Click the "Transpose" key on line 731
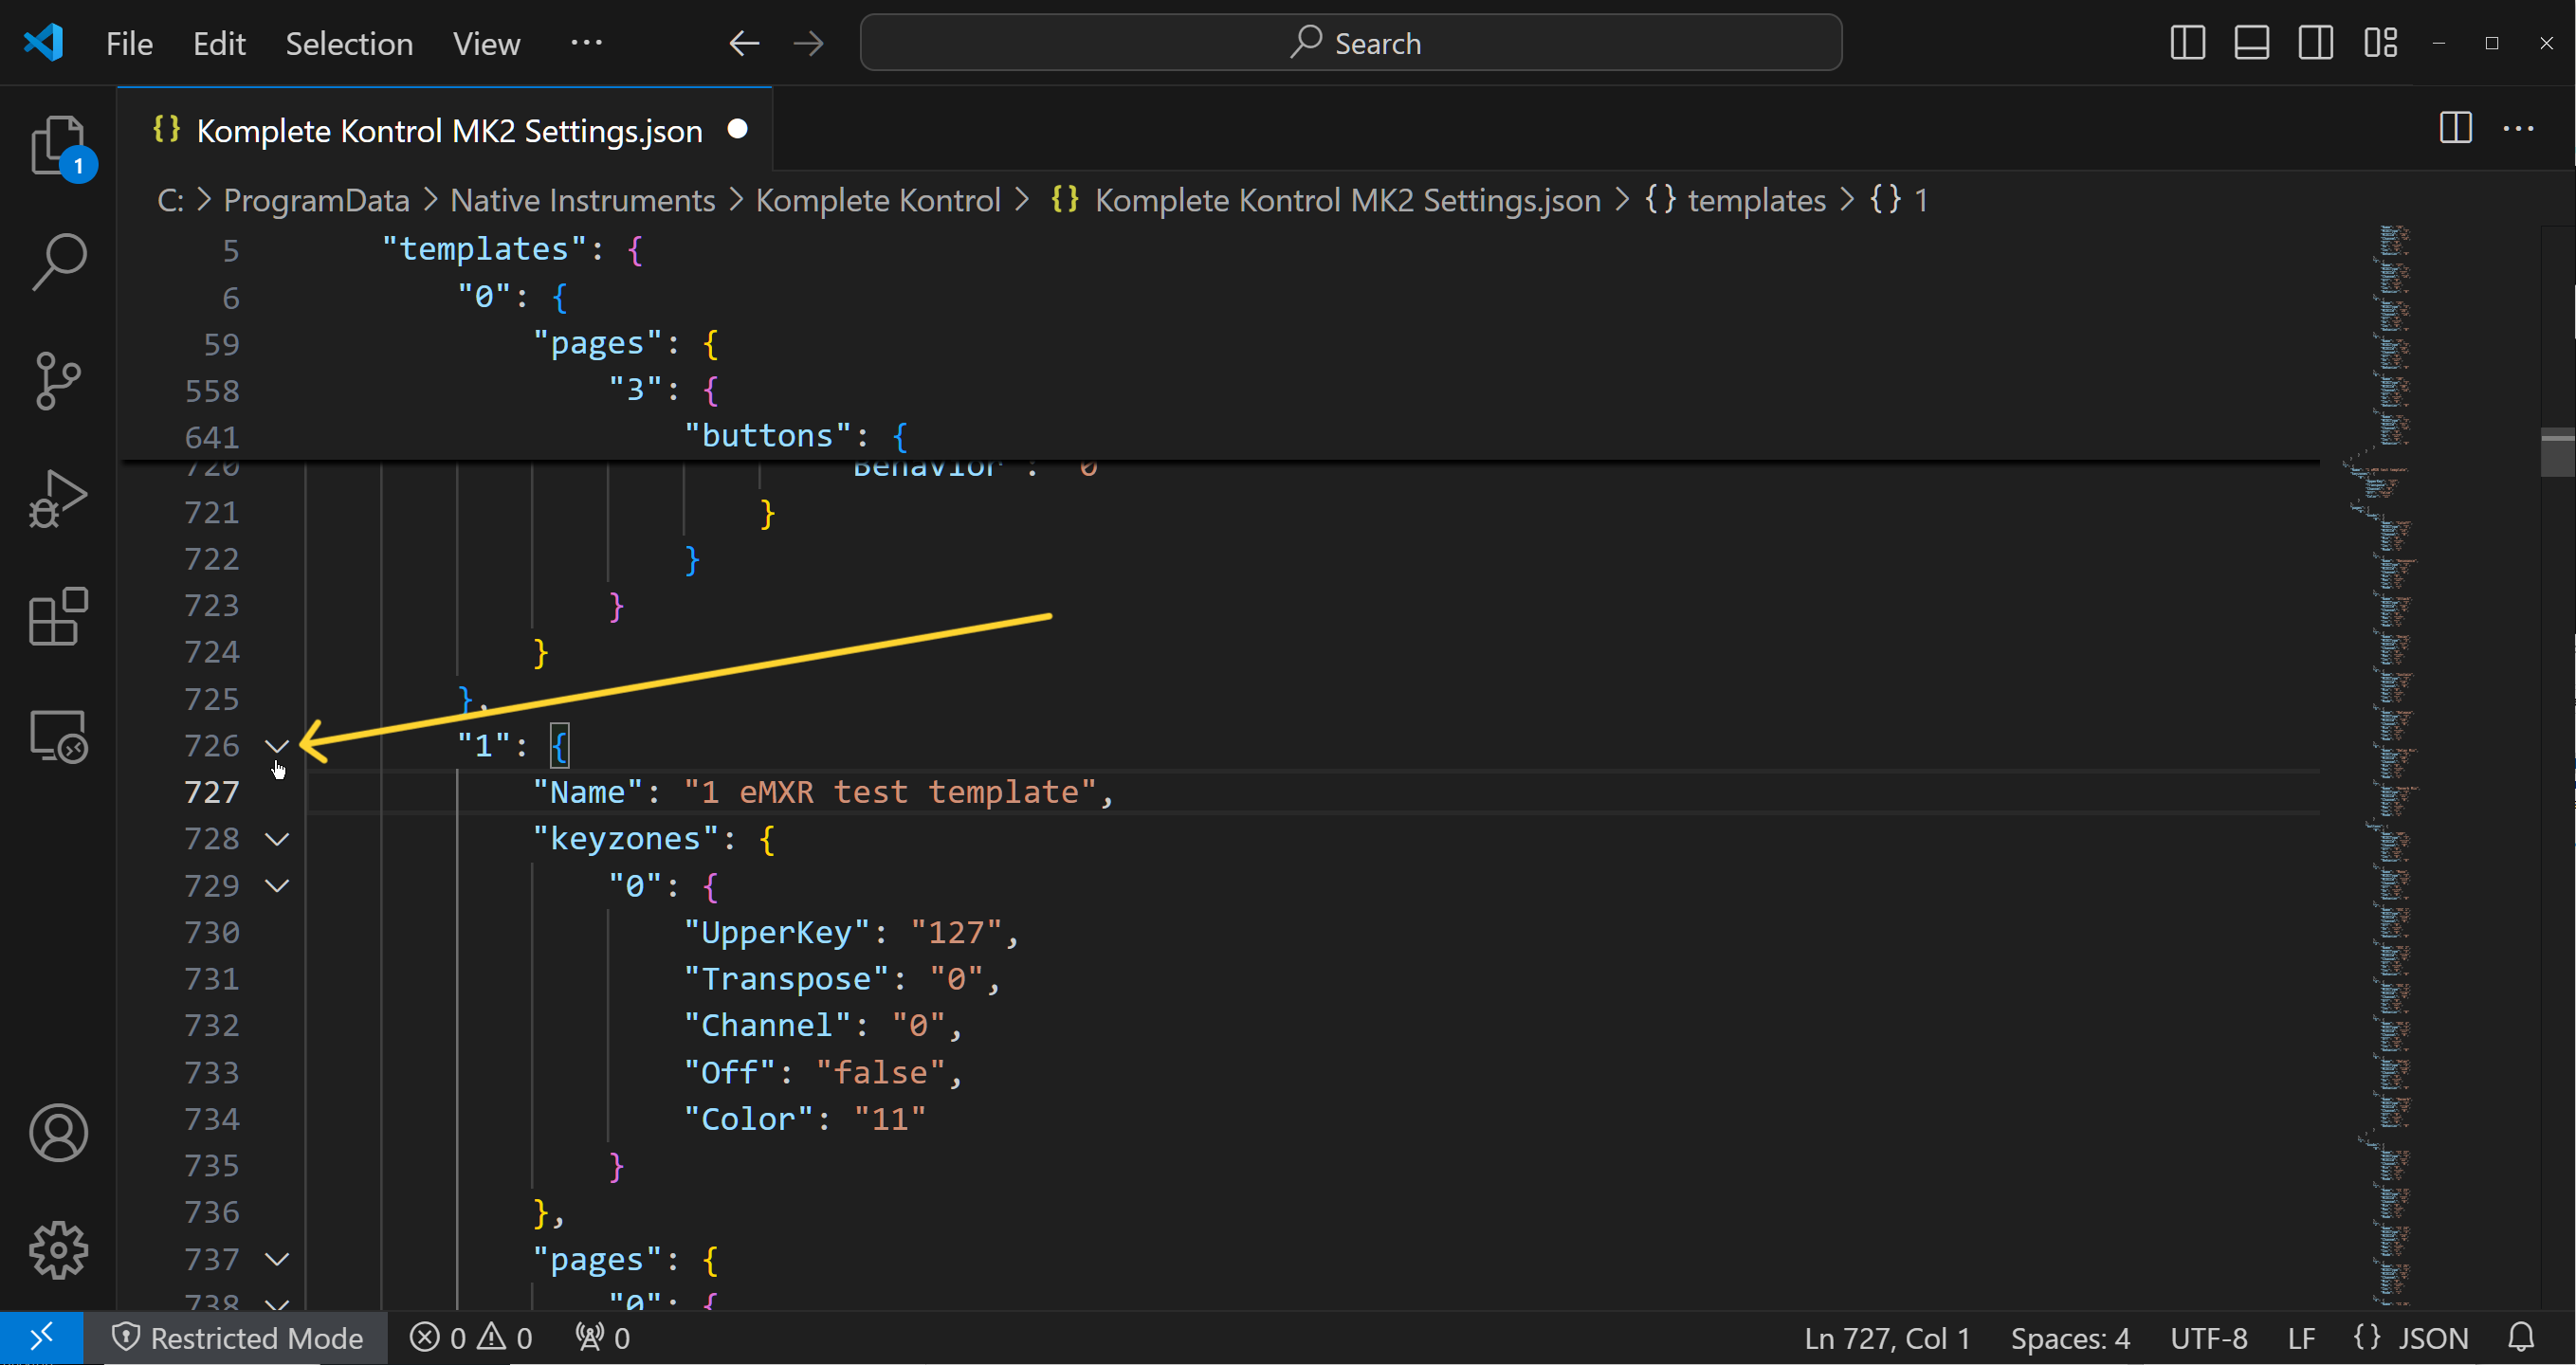 click(786, 979)
